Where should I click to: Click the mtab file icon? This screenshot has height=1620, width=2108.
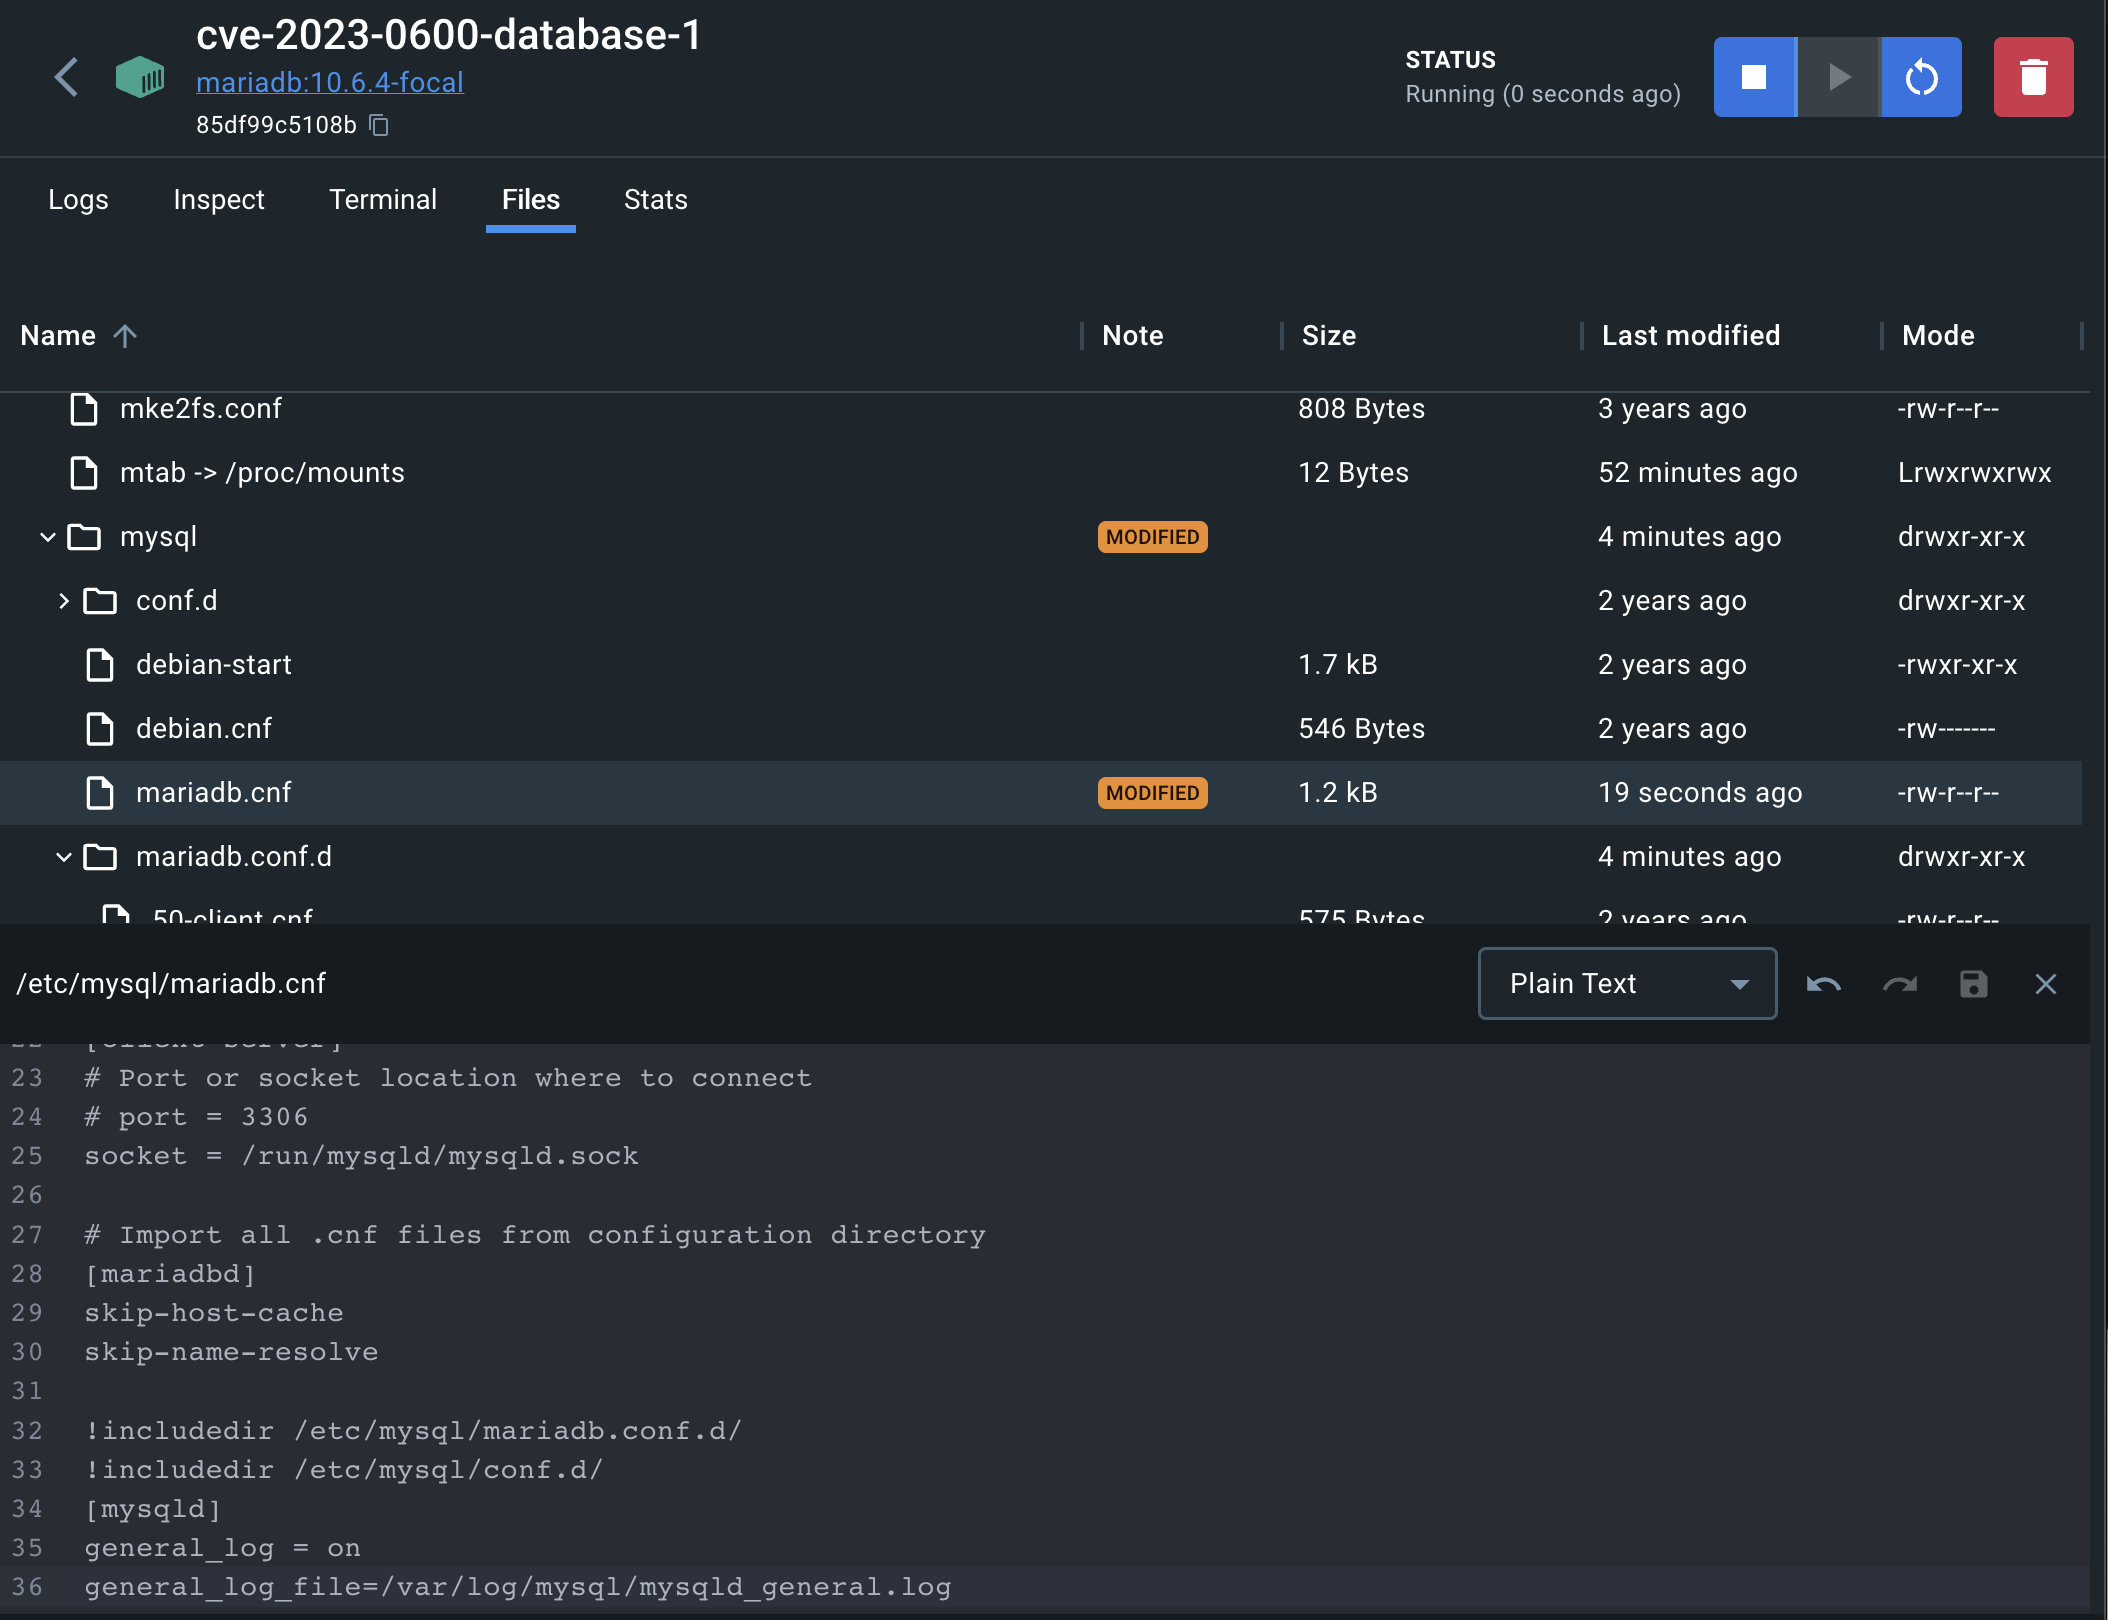click(x=84, y=473)
